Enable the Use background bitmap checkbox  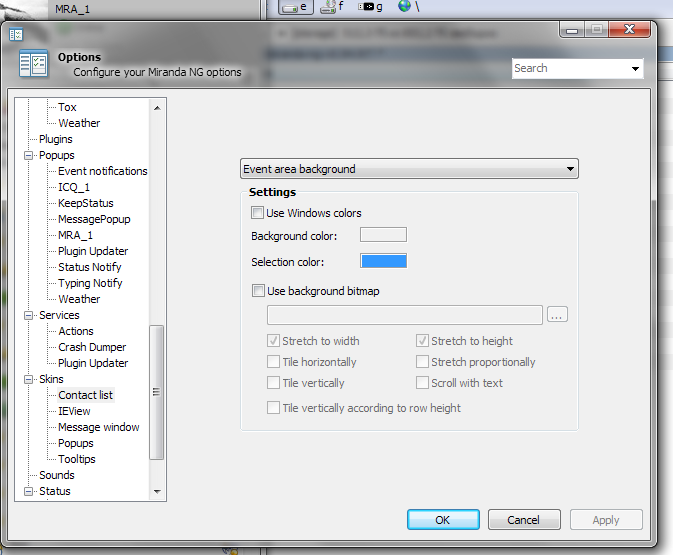(x=258, y=291)
